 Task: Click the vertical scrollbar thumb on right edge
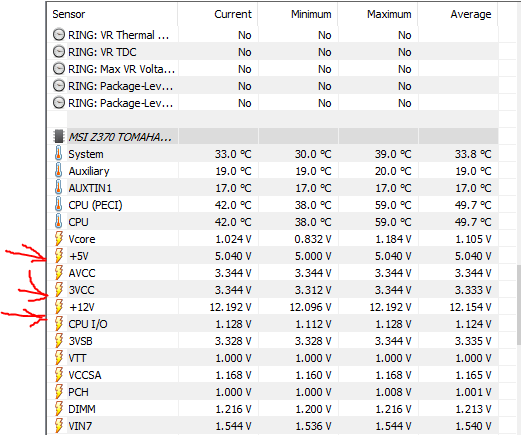[x=519, y=305]
